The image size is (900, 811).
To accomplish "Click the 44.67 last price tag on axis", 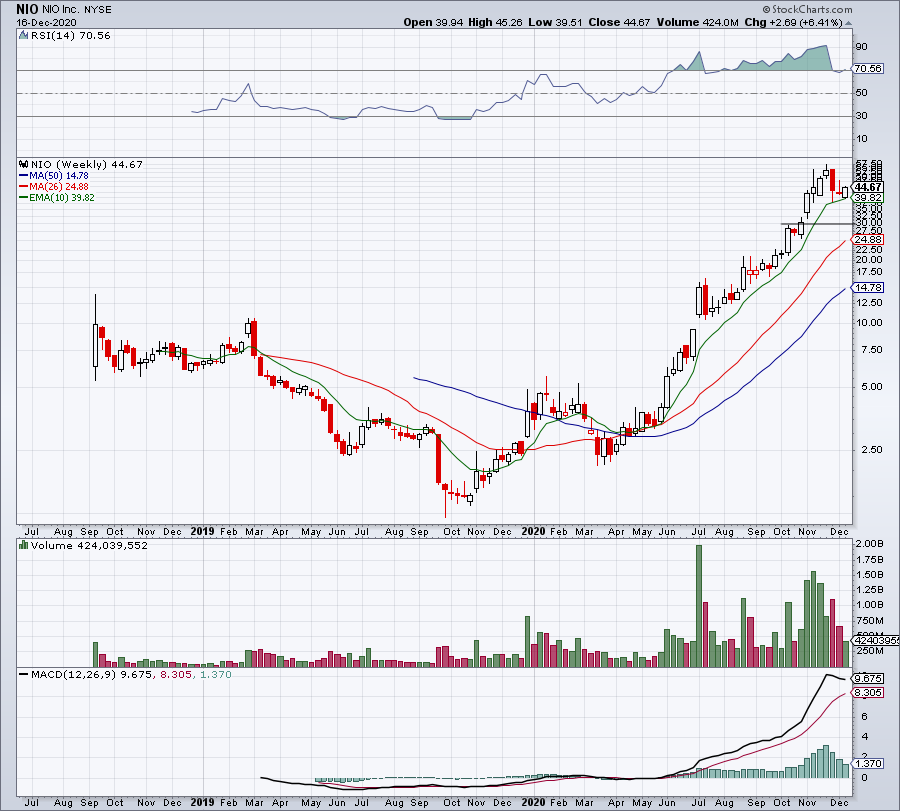I will [868, 187].
